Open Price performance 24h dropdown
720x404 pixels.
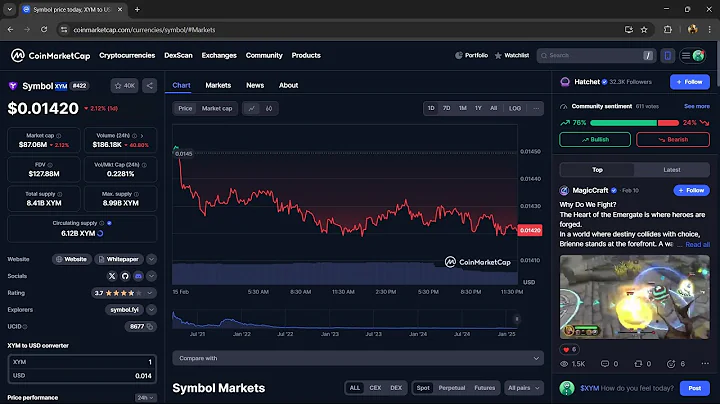coord(145,398)
